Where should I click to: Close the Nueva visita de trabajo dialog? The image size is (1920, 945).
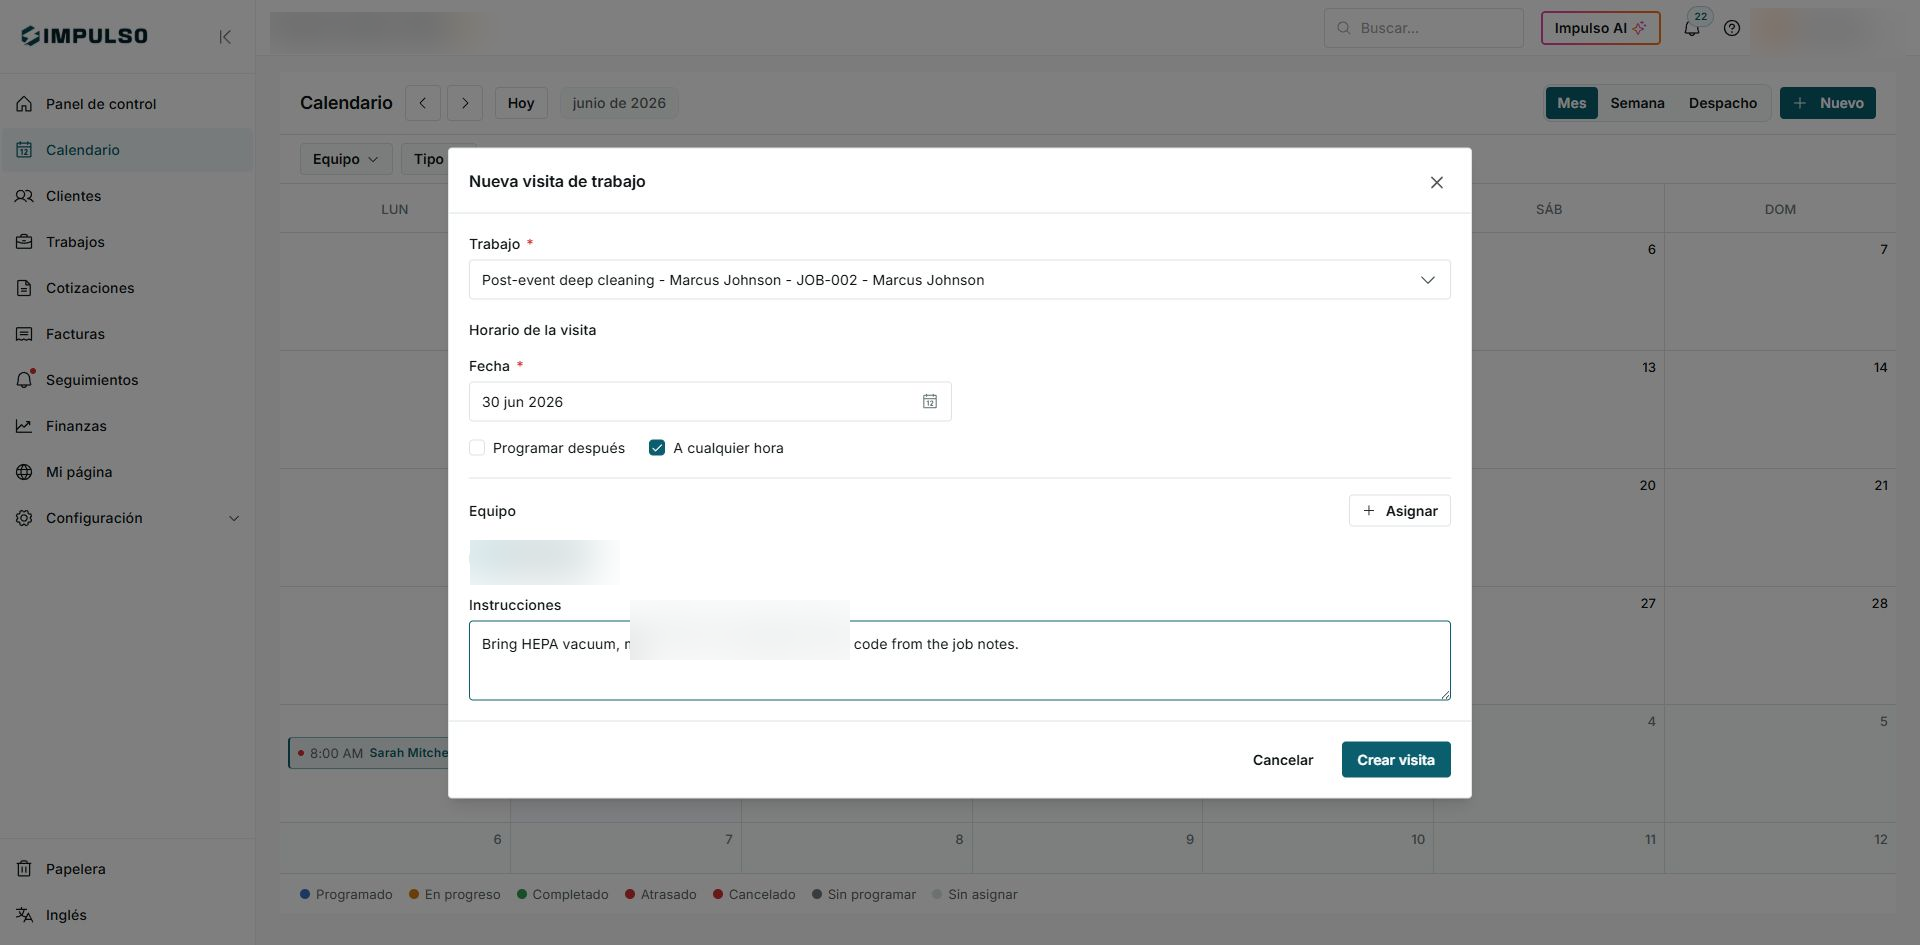pyautogui.click(x=1436, y=182)
